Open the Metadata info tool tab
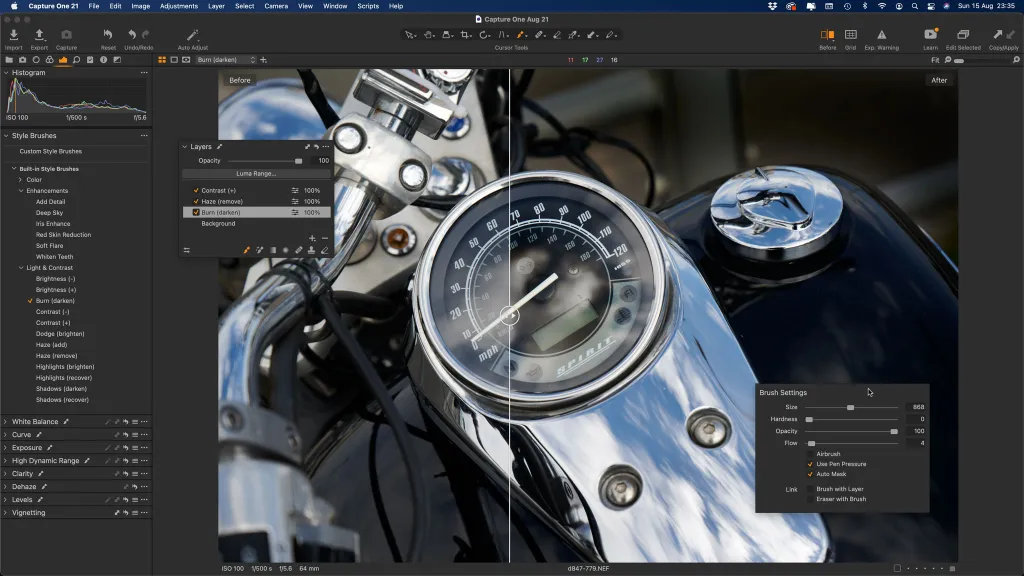 pos(103,59)
